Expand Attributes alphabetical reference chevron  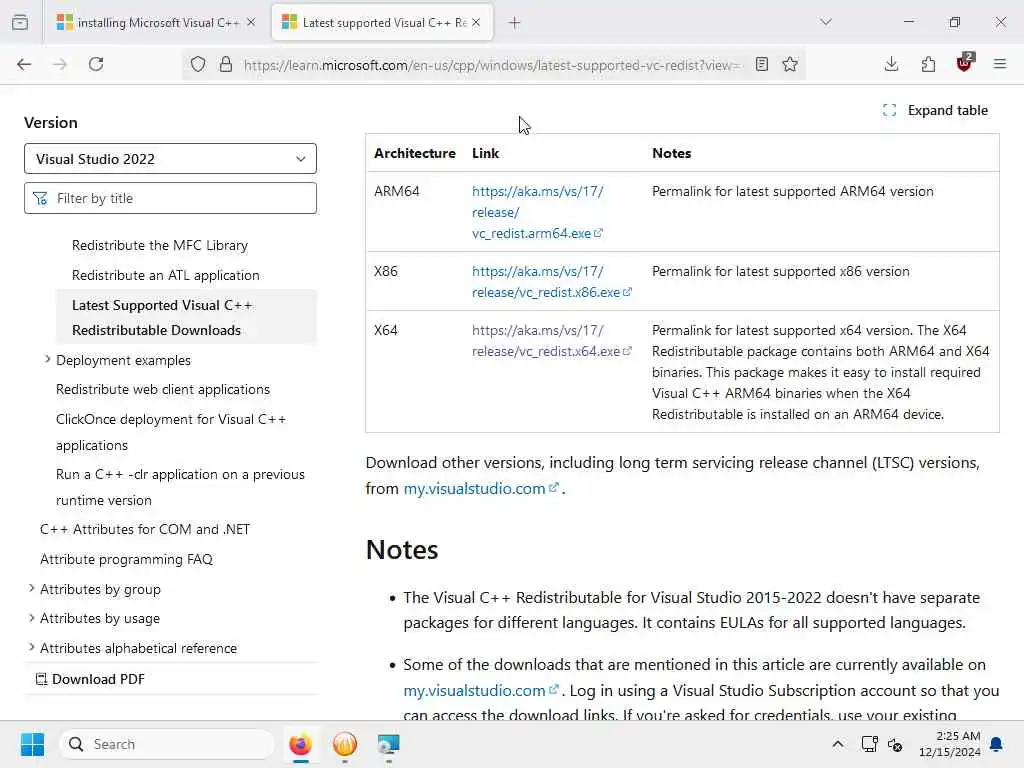coord(31,647)
